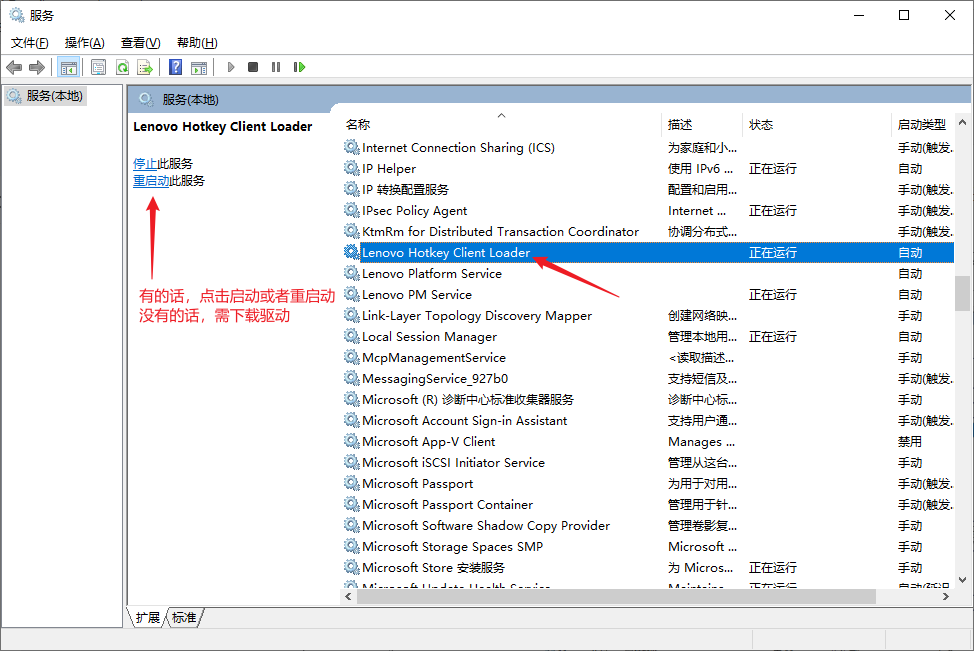Click the Pause service toolbar icon
Screen dimensions: 974x651
[x=276, y=67]
